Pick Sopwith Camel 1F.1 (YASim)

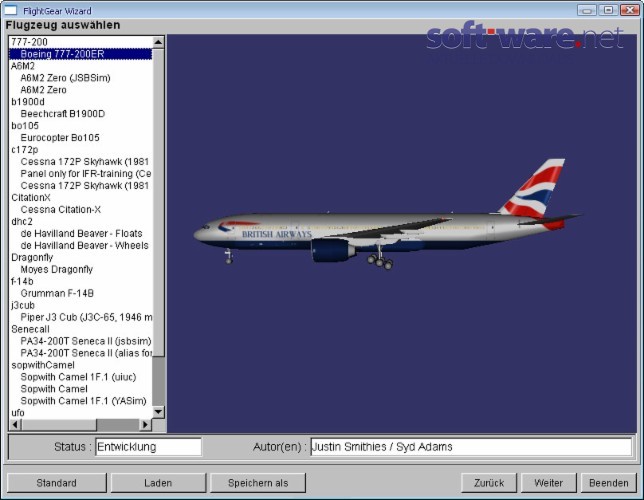[x=80, y=401]
